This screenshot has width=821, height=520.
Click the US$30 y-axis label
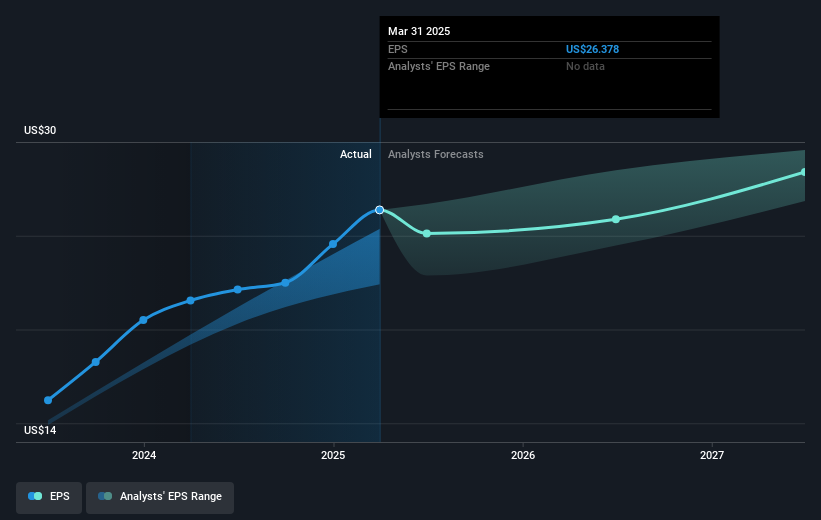(40, 130)
